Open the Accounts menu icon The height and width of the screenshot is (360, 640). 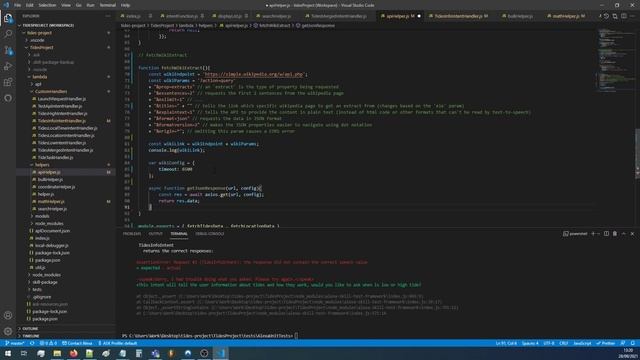[x=8, y=315]
